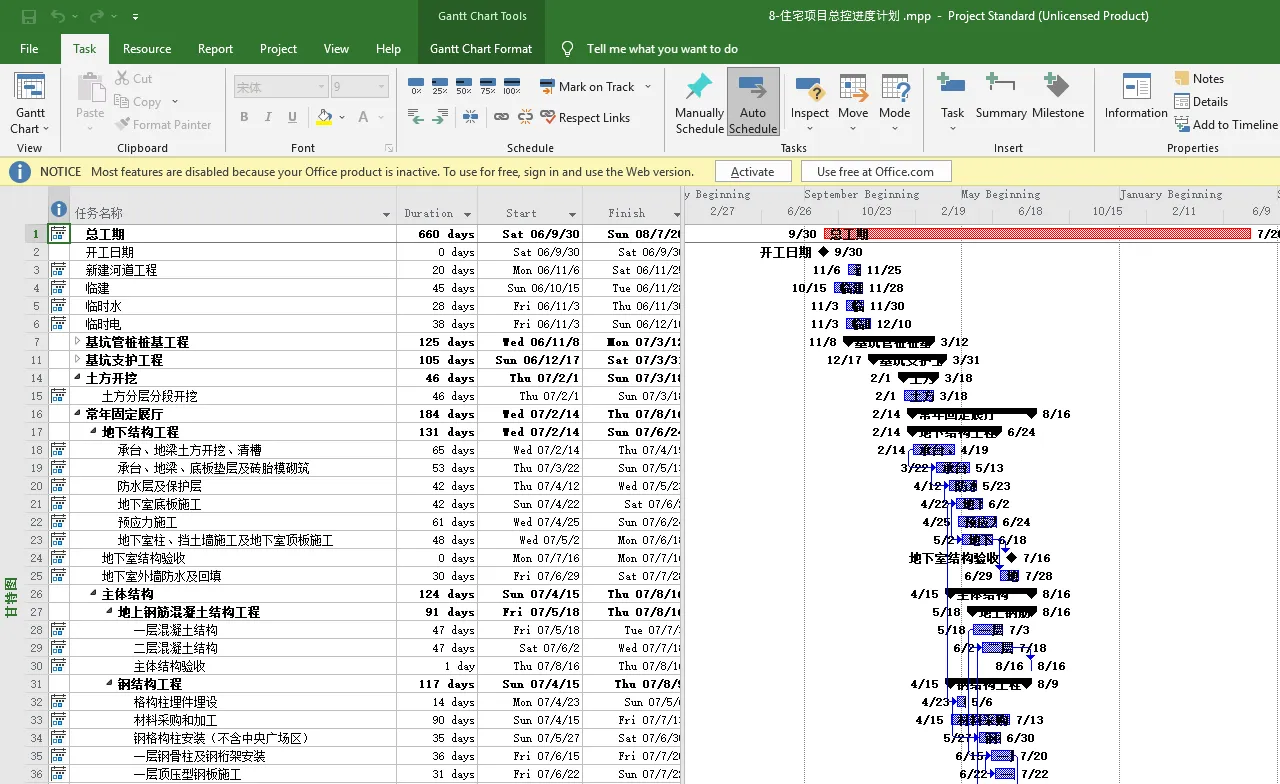Open the task Mode menu
The image size is (1280, 784).
coord(895,103)
